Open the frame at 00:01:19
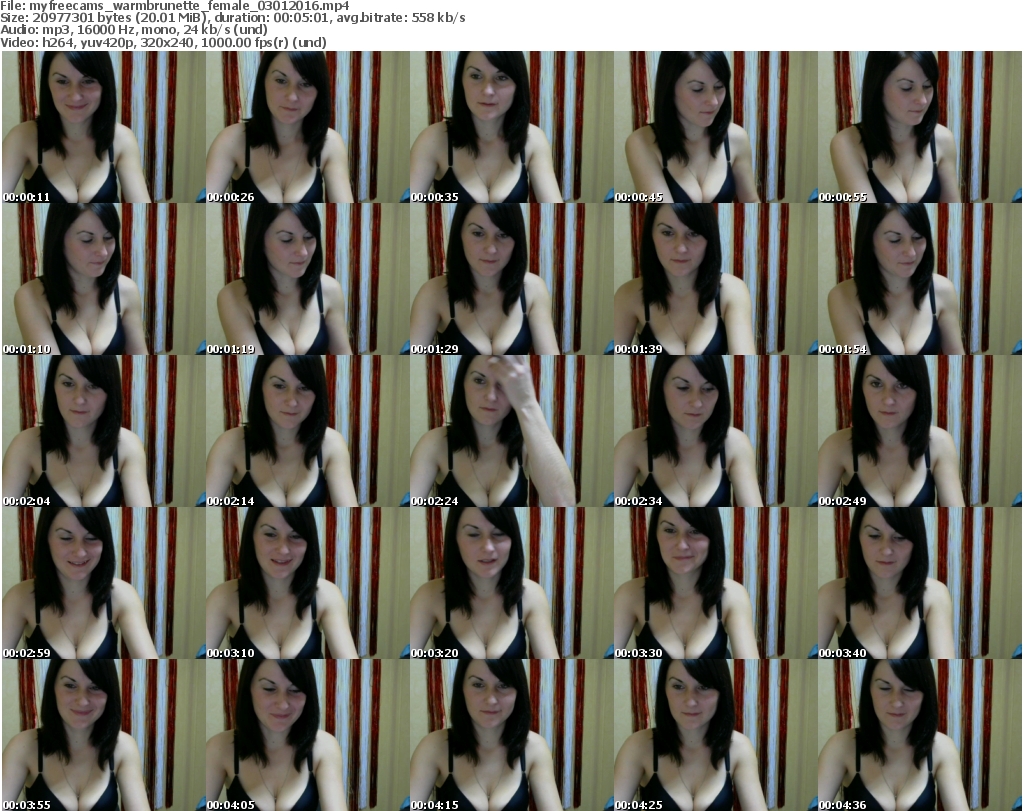 coord(308,279)
